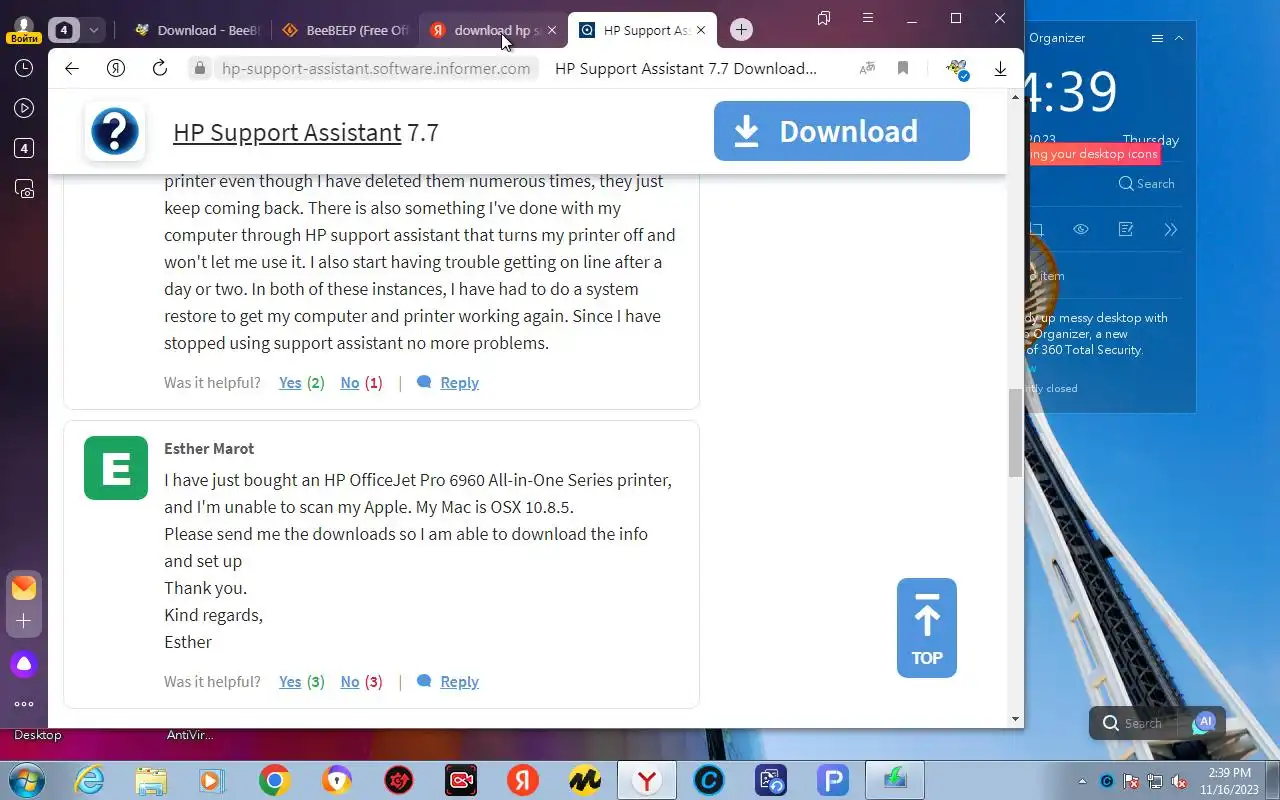1280x800 pixels.
Task: Add sidebar item with plus icon
Action: [24, 621]
